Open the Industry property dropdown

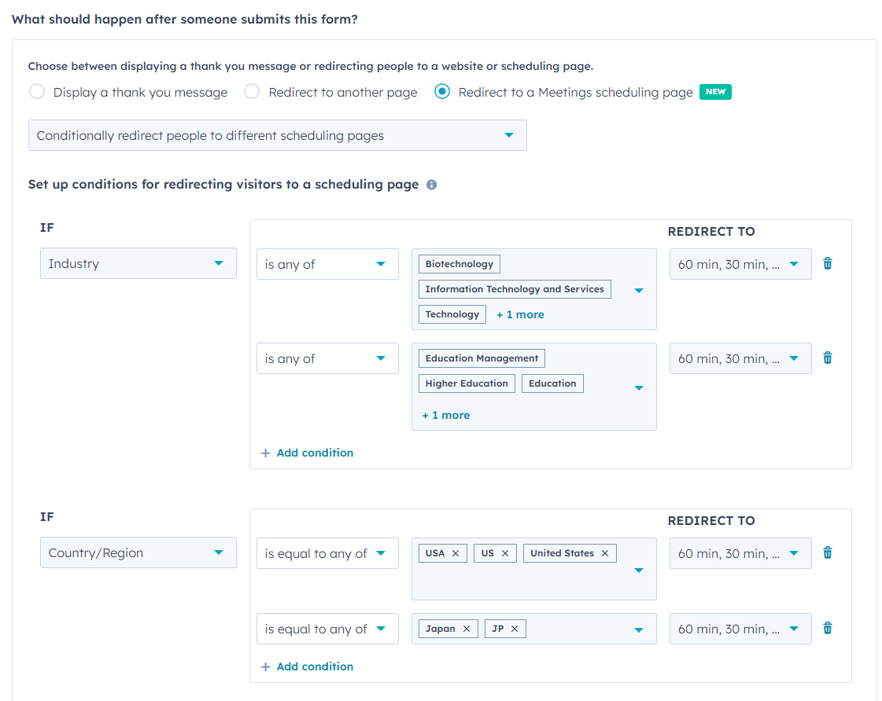[138, 264]
